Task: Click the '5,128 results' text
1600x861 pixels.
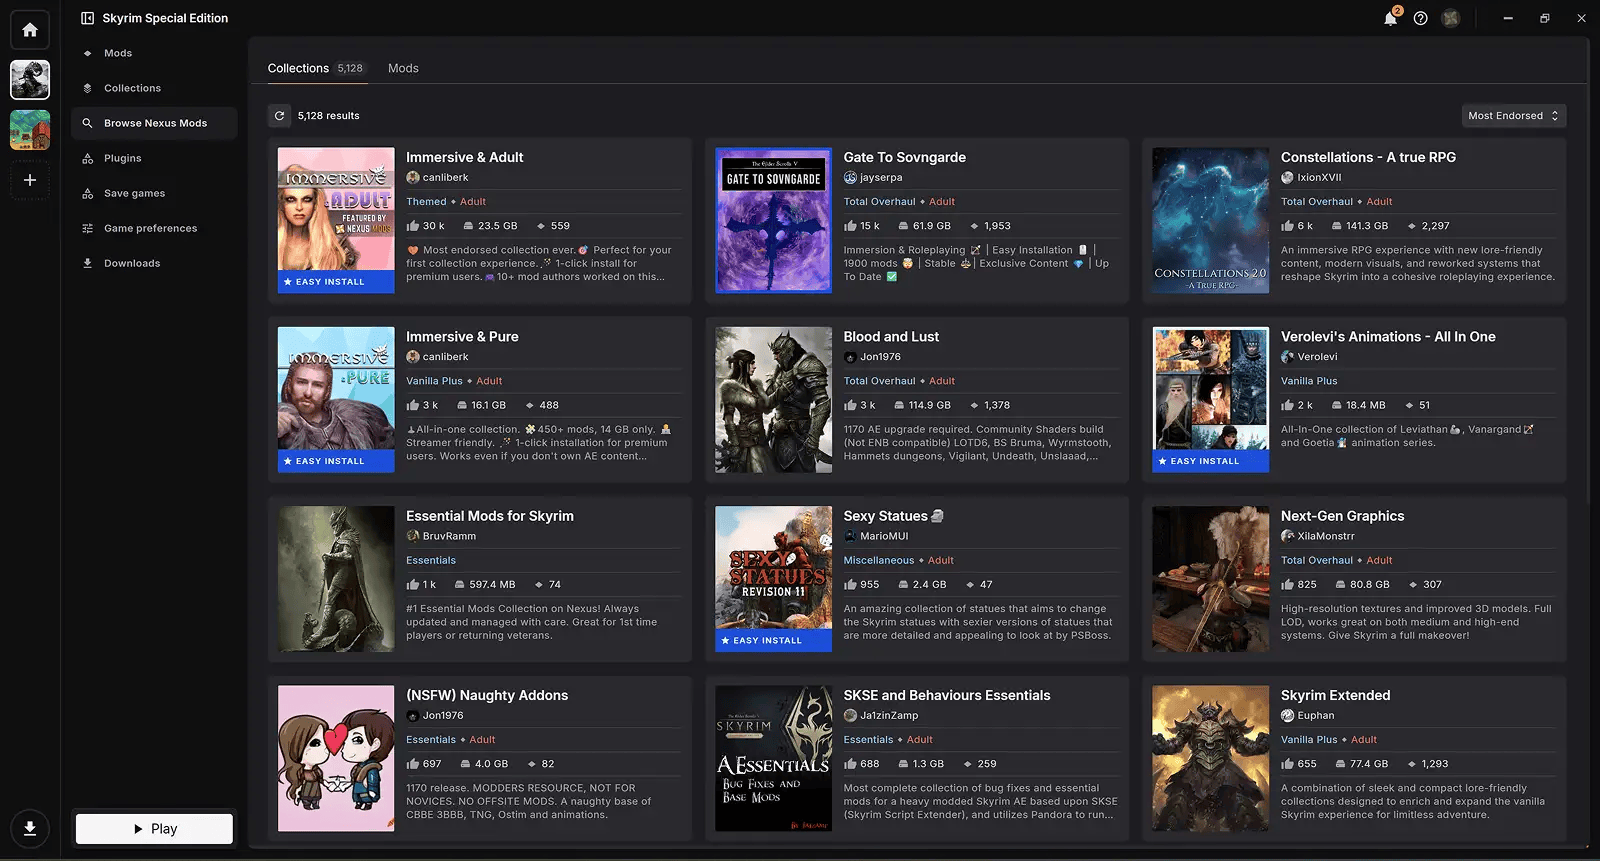Action: [328, 116]
